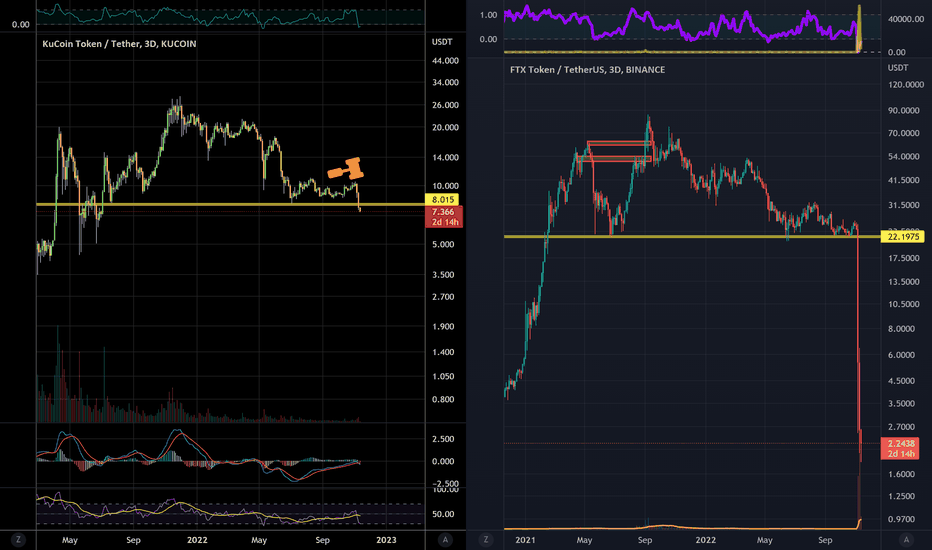Select the yellow 22.1975 price label

point(903,237)
